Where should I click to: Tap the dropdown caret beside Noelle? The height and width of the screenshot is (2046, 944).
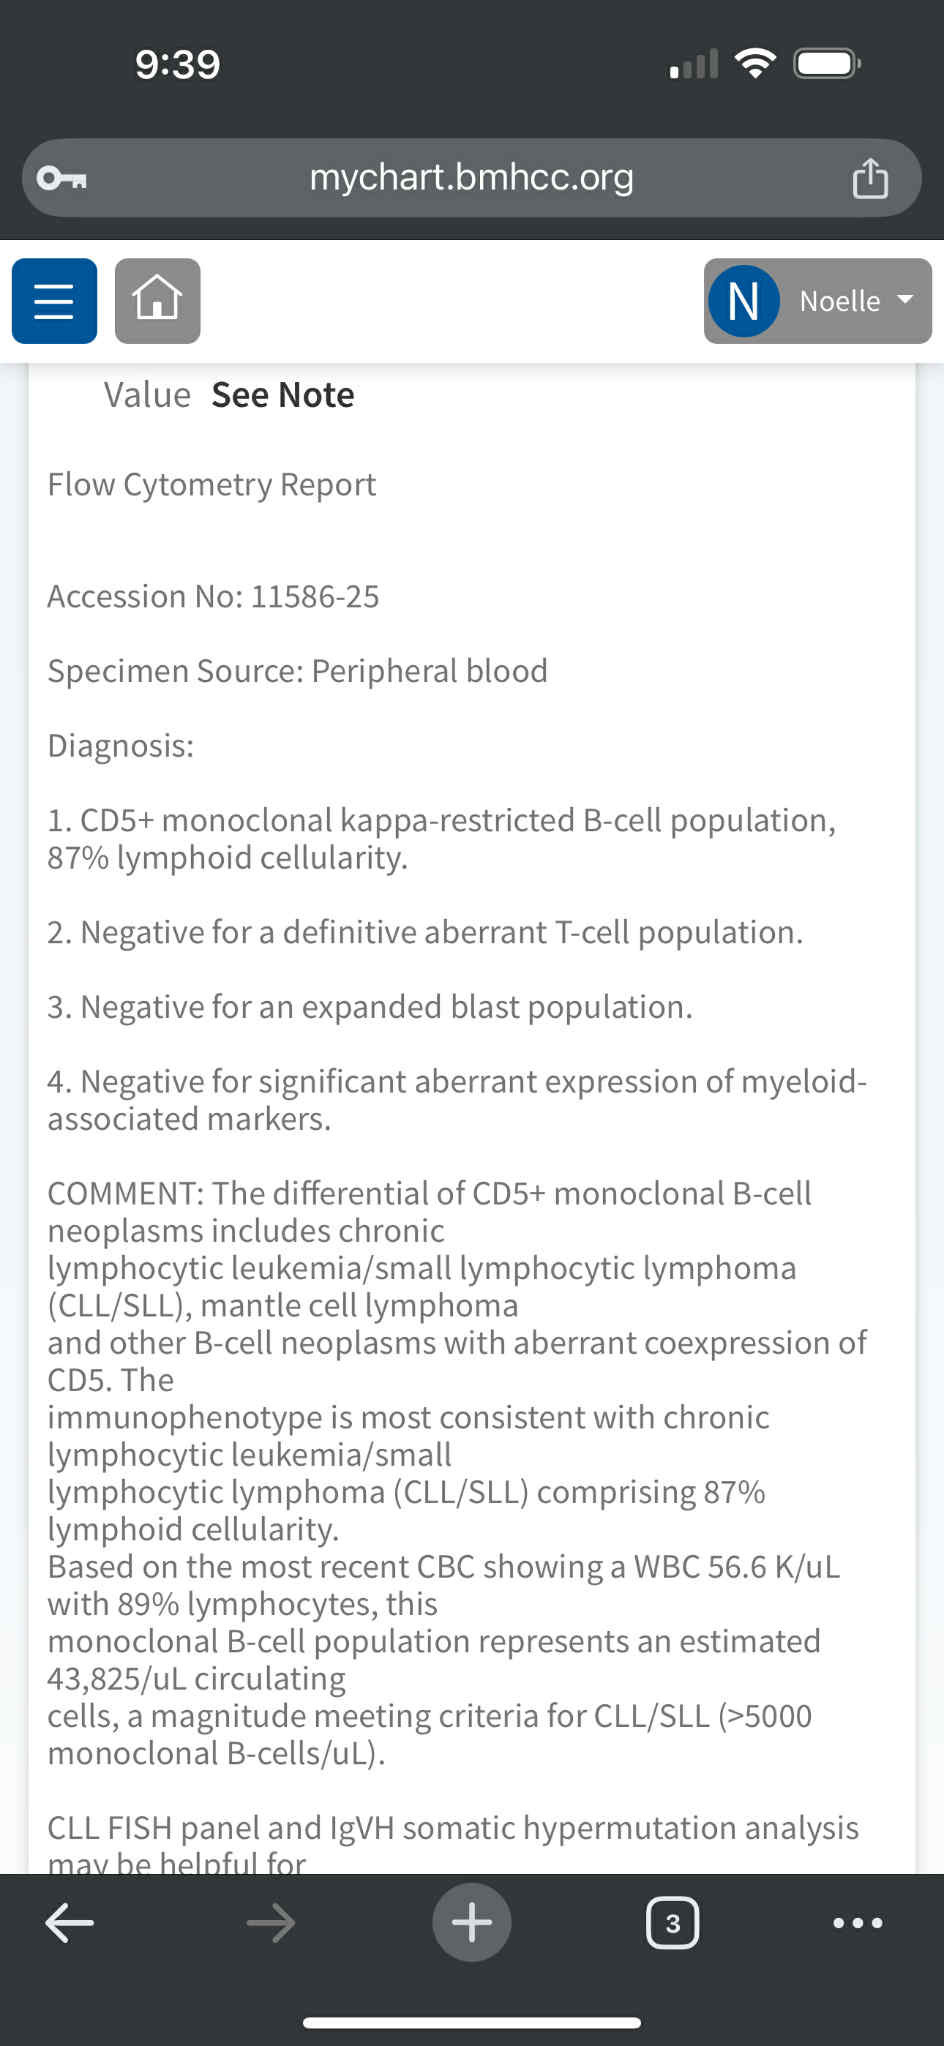pyautogui.click(x=905, y=300)
